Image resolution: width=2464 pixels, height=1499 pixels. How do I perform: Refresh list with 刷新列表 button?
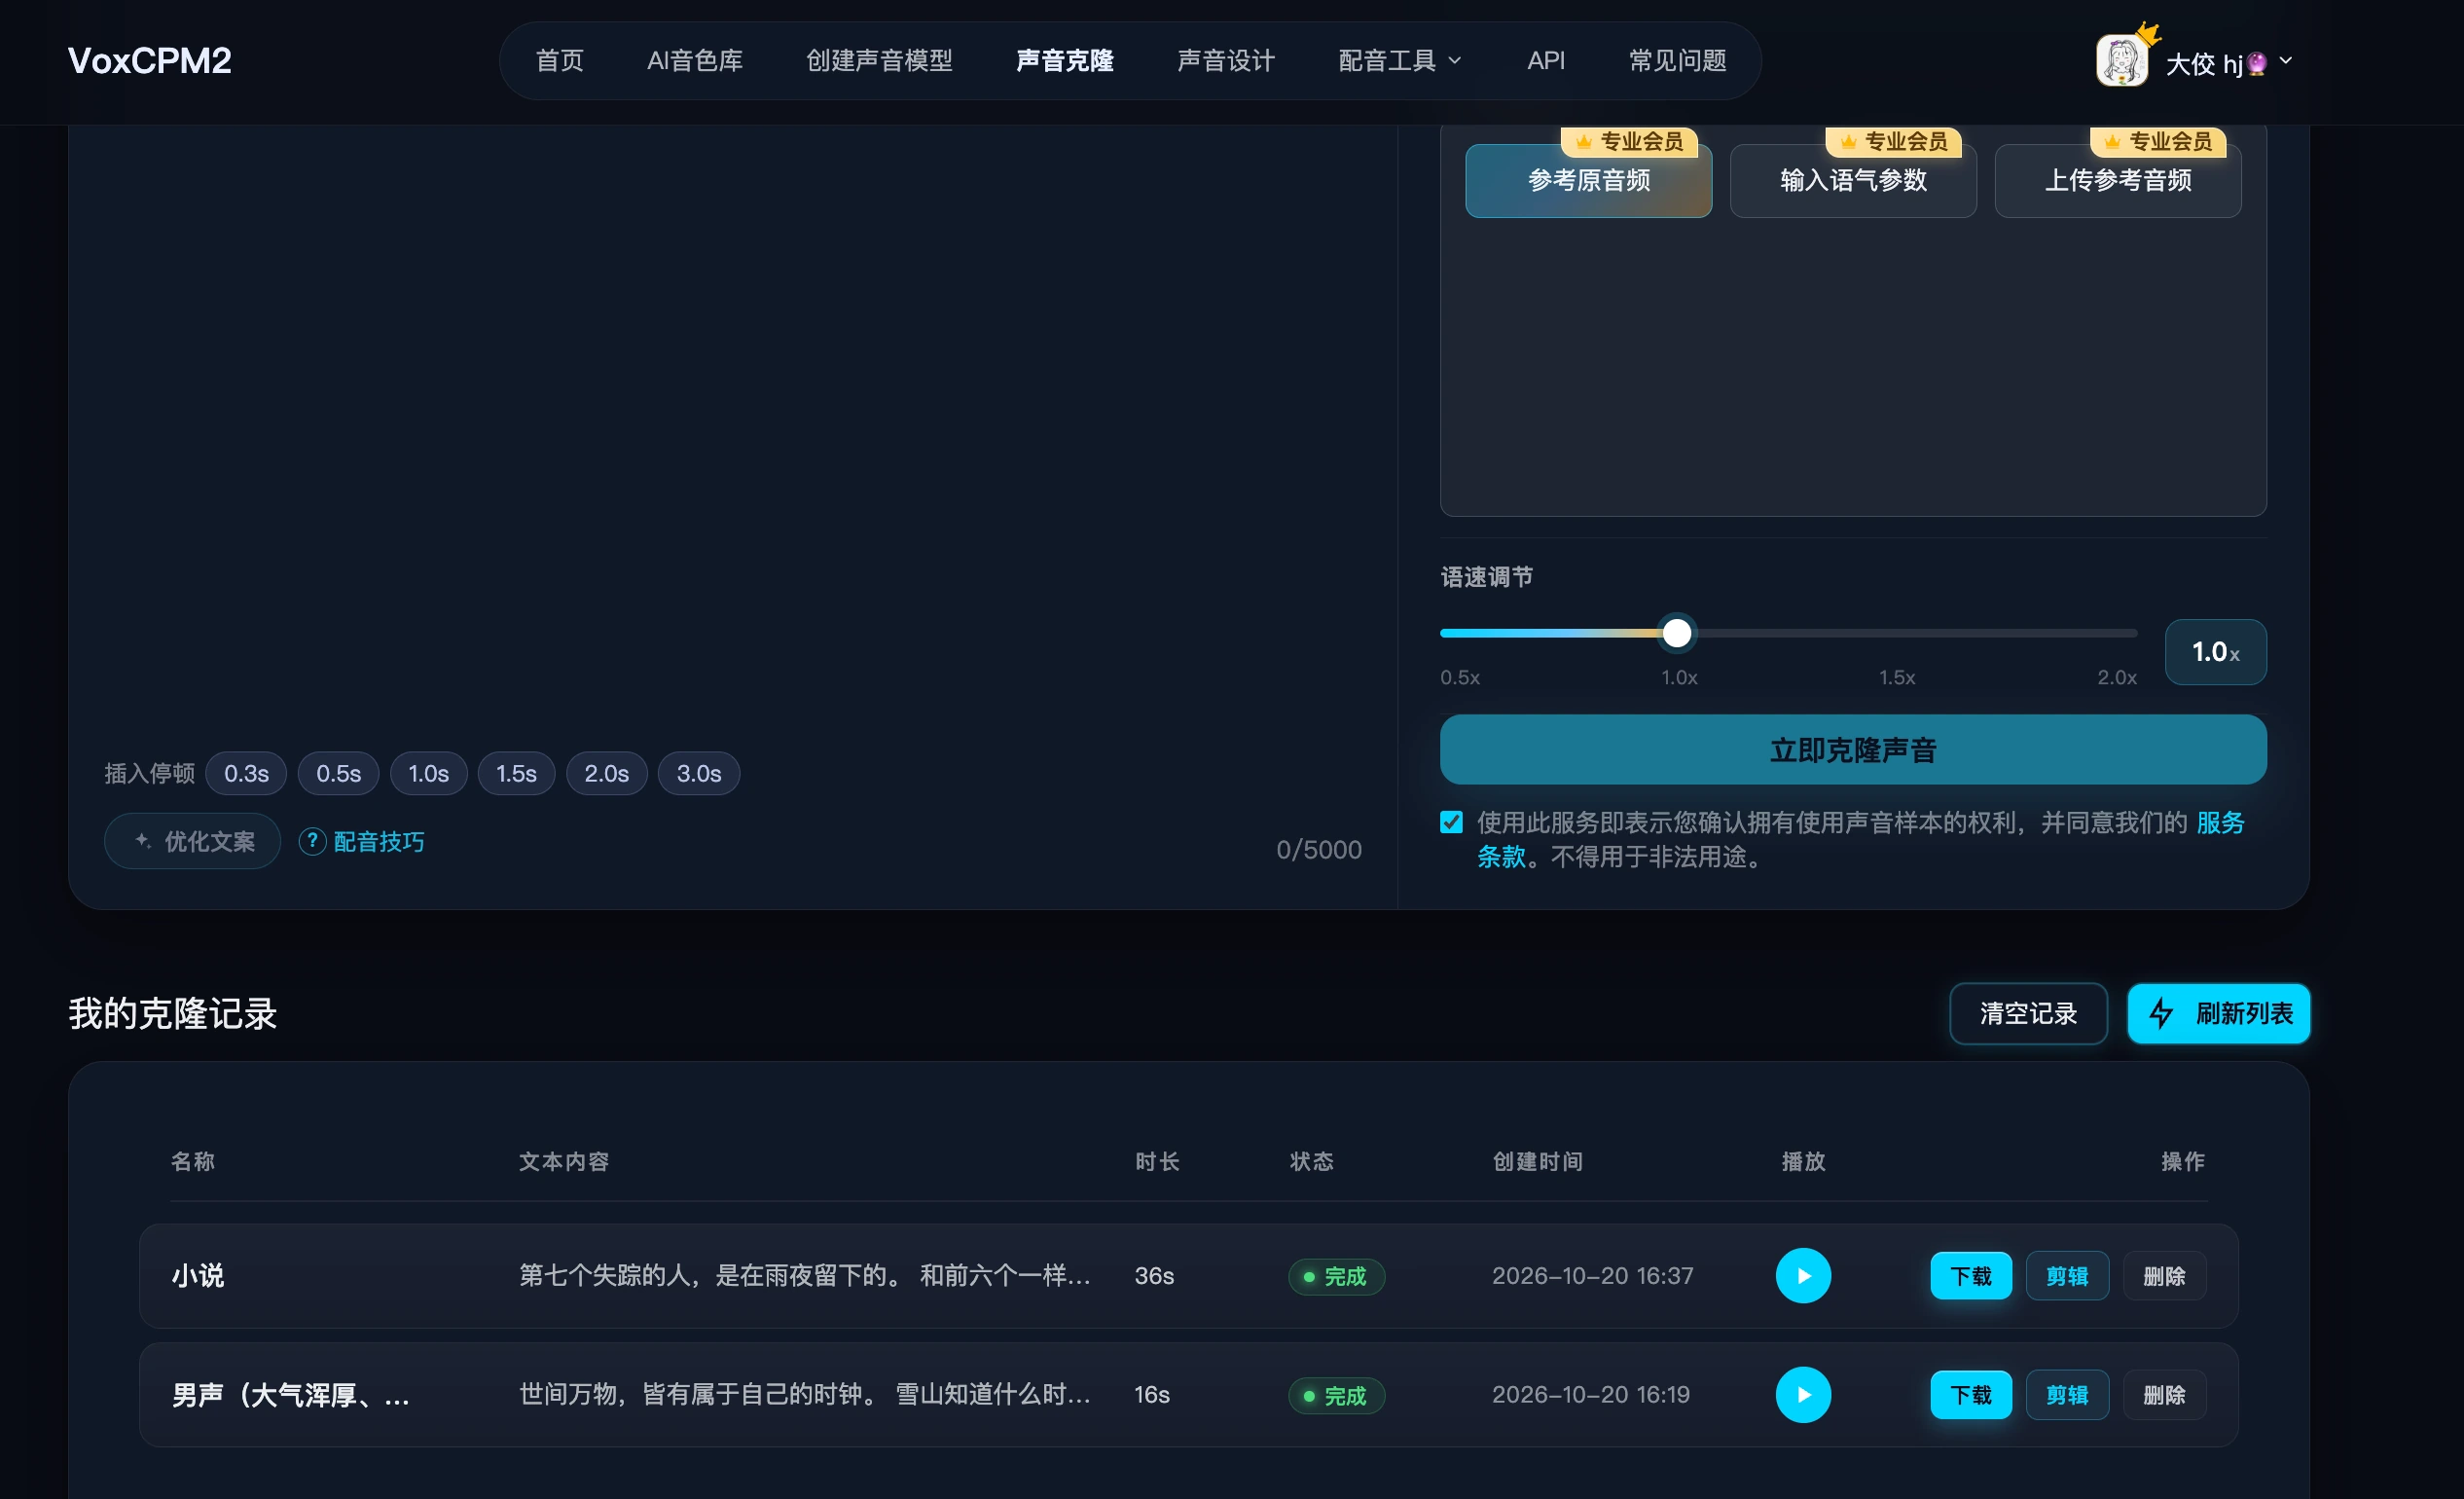click(x=2218, y=1014)
